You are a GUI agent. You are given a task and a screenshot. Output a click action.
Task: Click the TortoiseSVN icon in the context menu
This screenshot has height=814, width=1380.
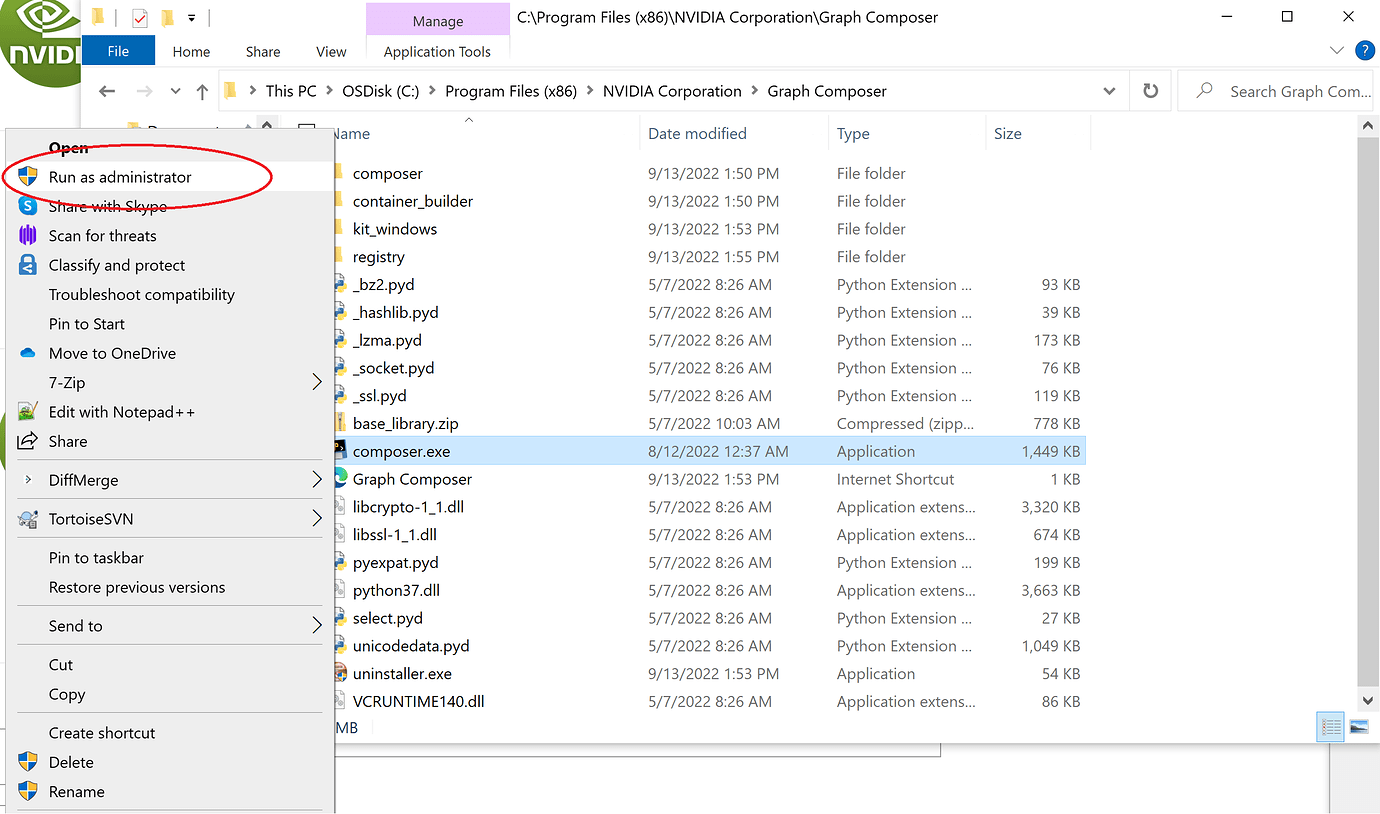26,518
